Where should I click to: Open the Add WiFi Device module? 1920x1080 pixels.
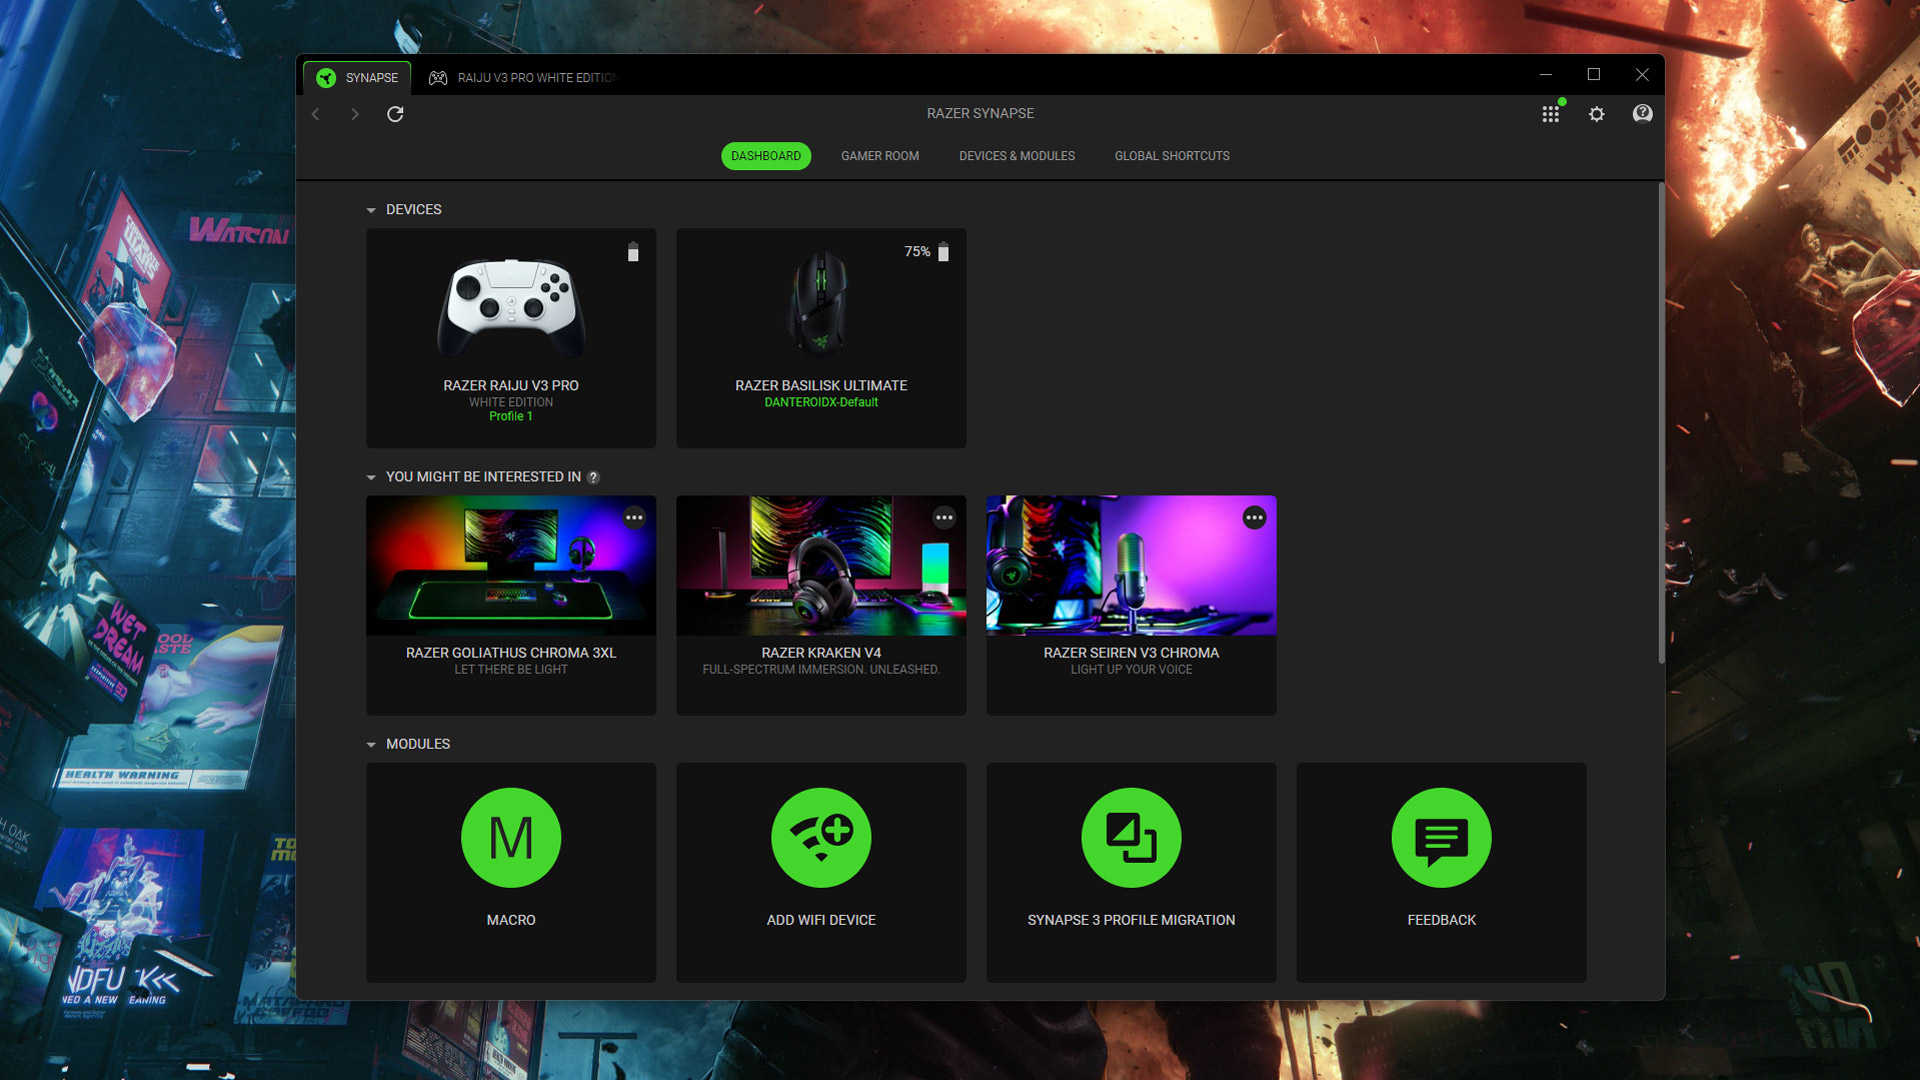pyautogui.click(x=821, y=838)
